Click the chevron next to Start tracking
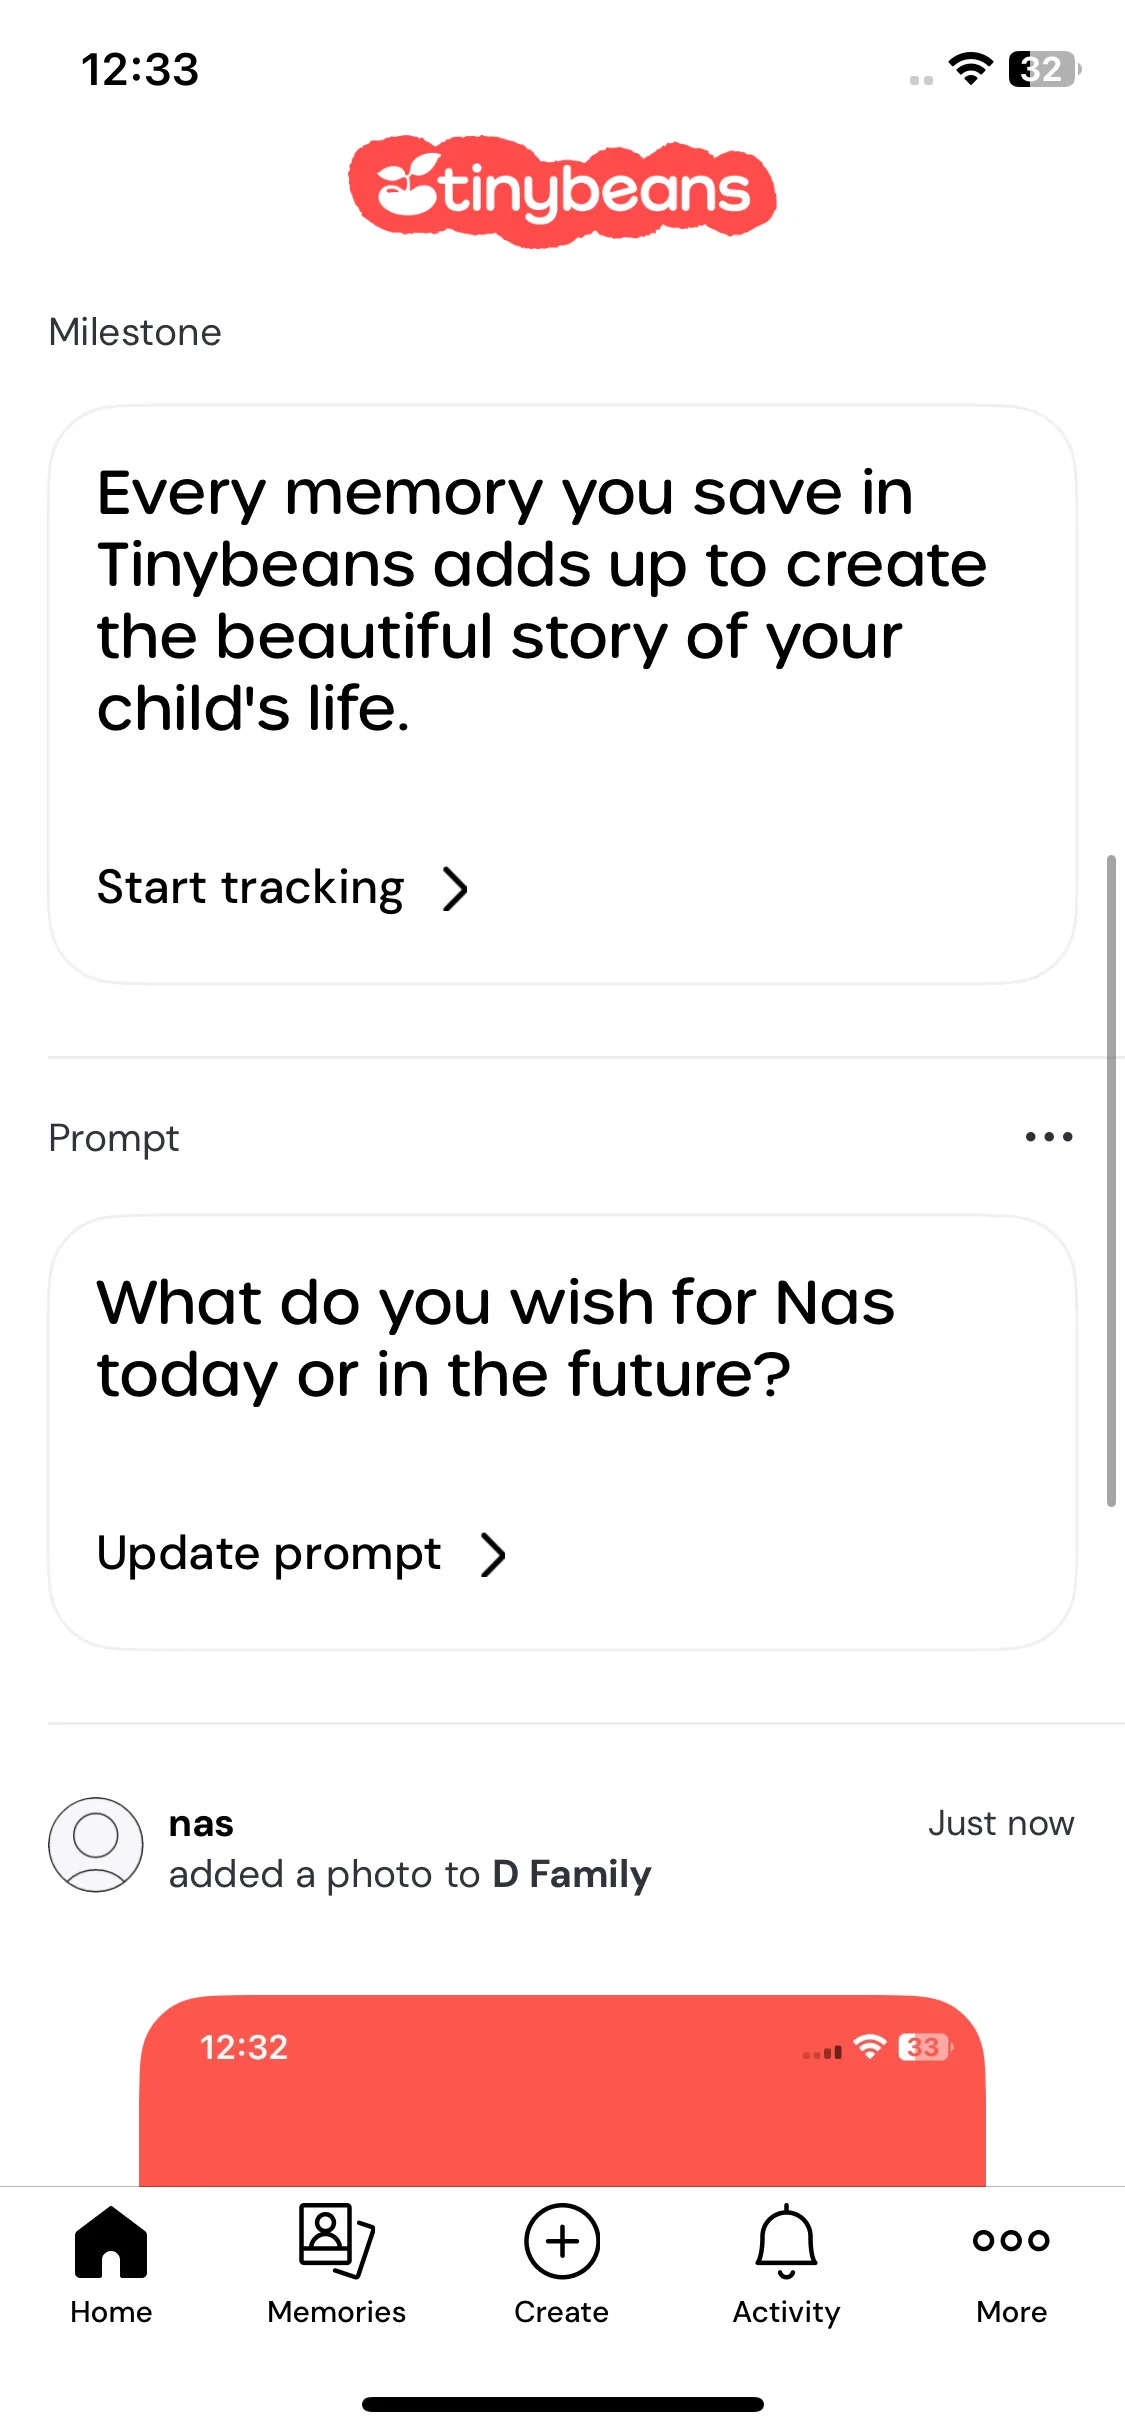Screen dimensions: 1125x2436 (455, 888)
